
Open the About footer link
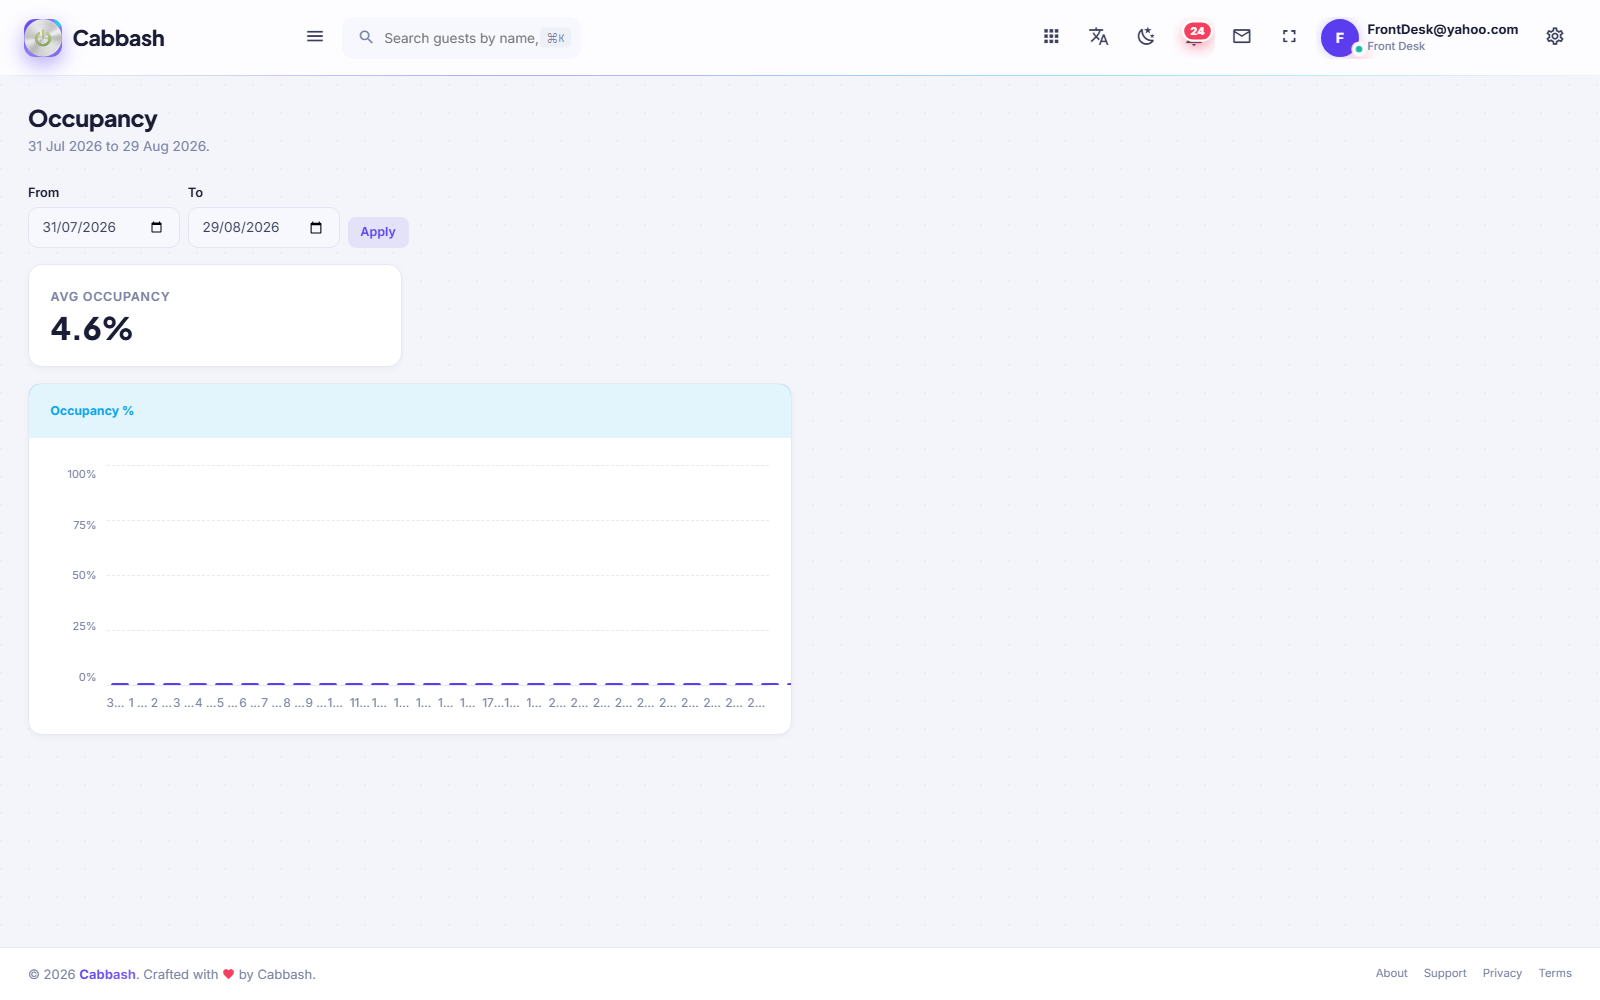tap(1391, 973)
